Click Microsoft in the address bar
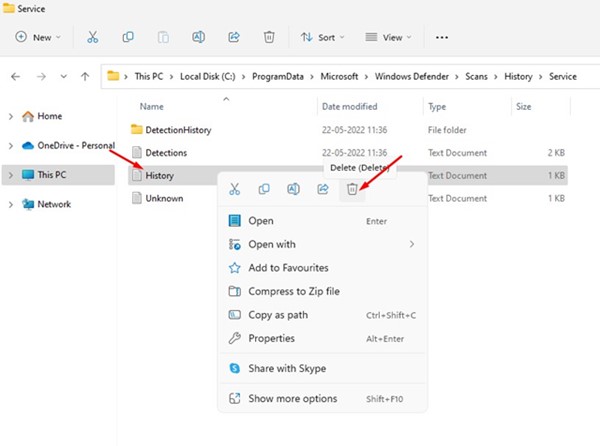 click(339, 77)
